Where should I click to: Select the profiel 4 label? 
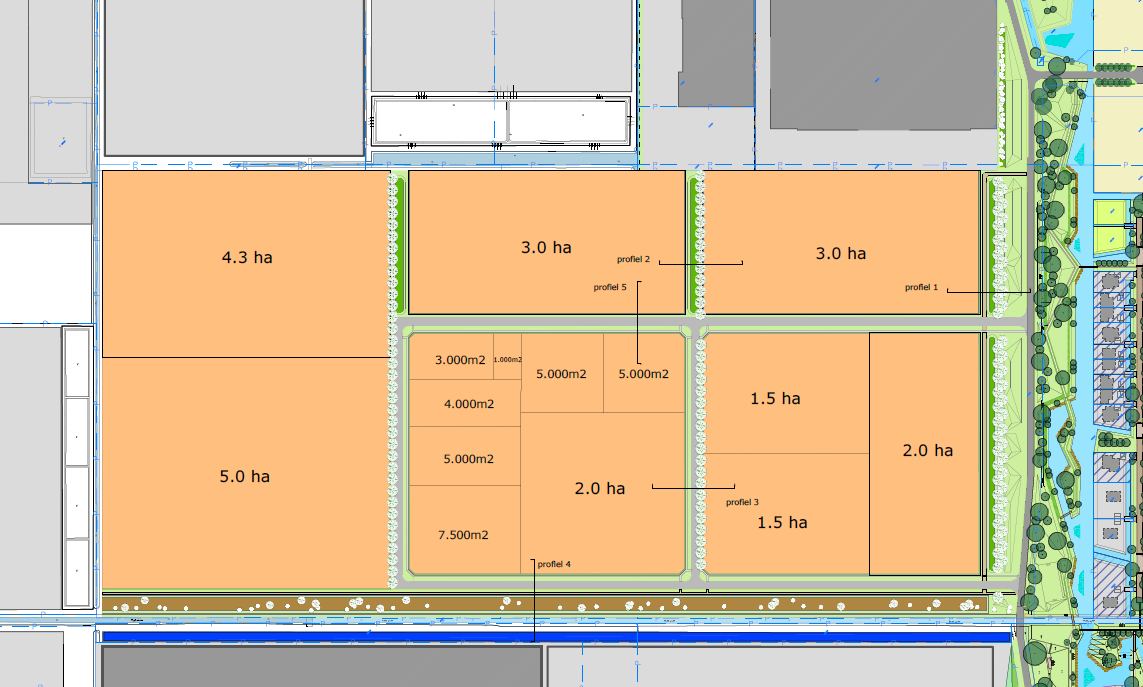tap(554, 564)
